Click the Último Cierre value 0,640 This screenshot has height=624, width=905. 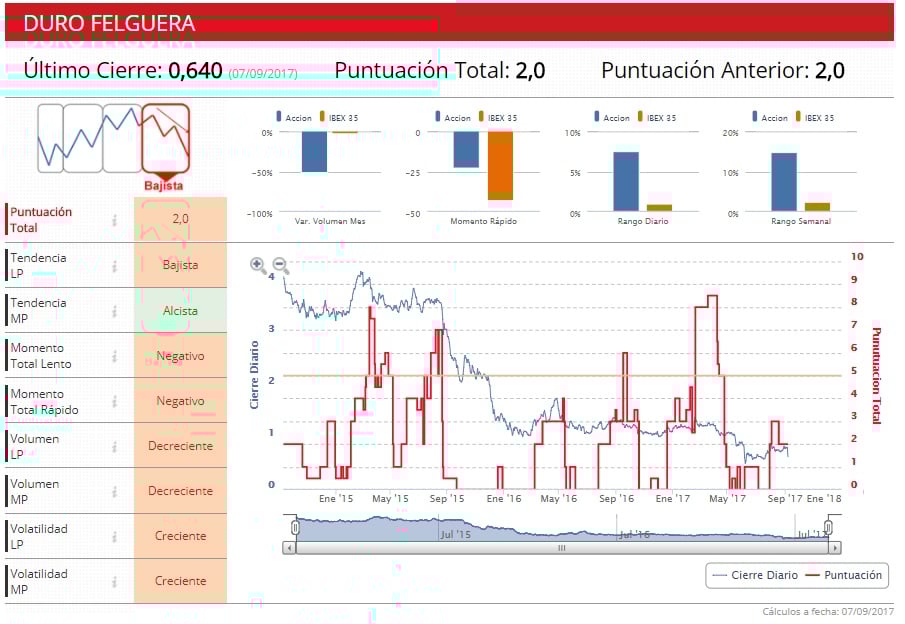tap(195, 71)
